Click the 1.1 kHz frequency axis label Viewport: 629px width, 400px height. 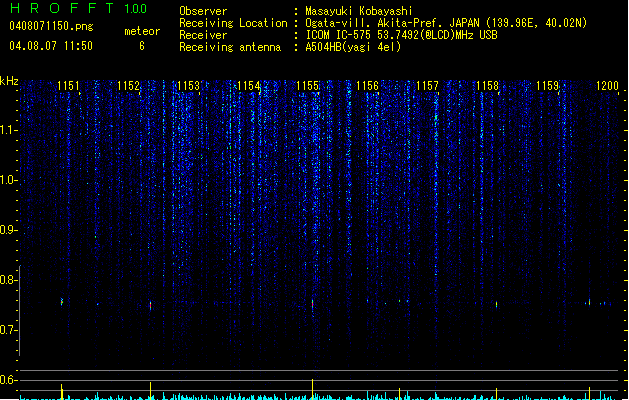point(8,130)
